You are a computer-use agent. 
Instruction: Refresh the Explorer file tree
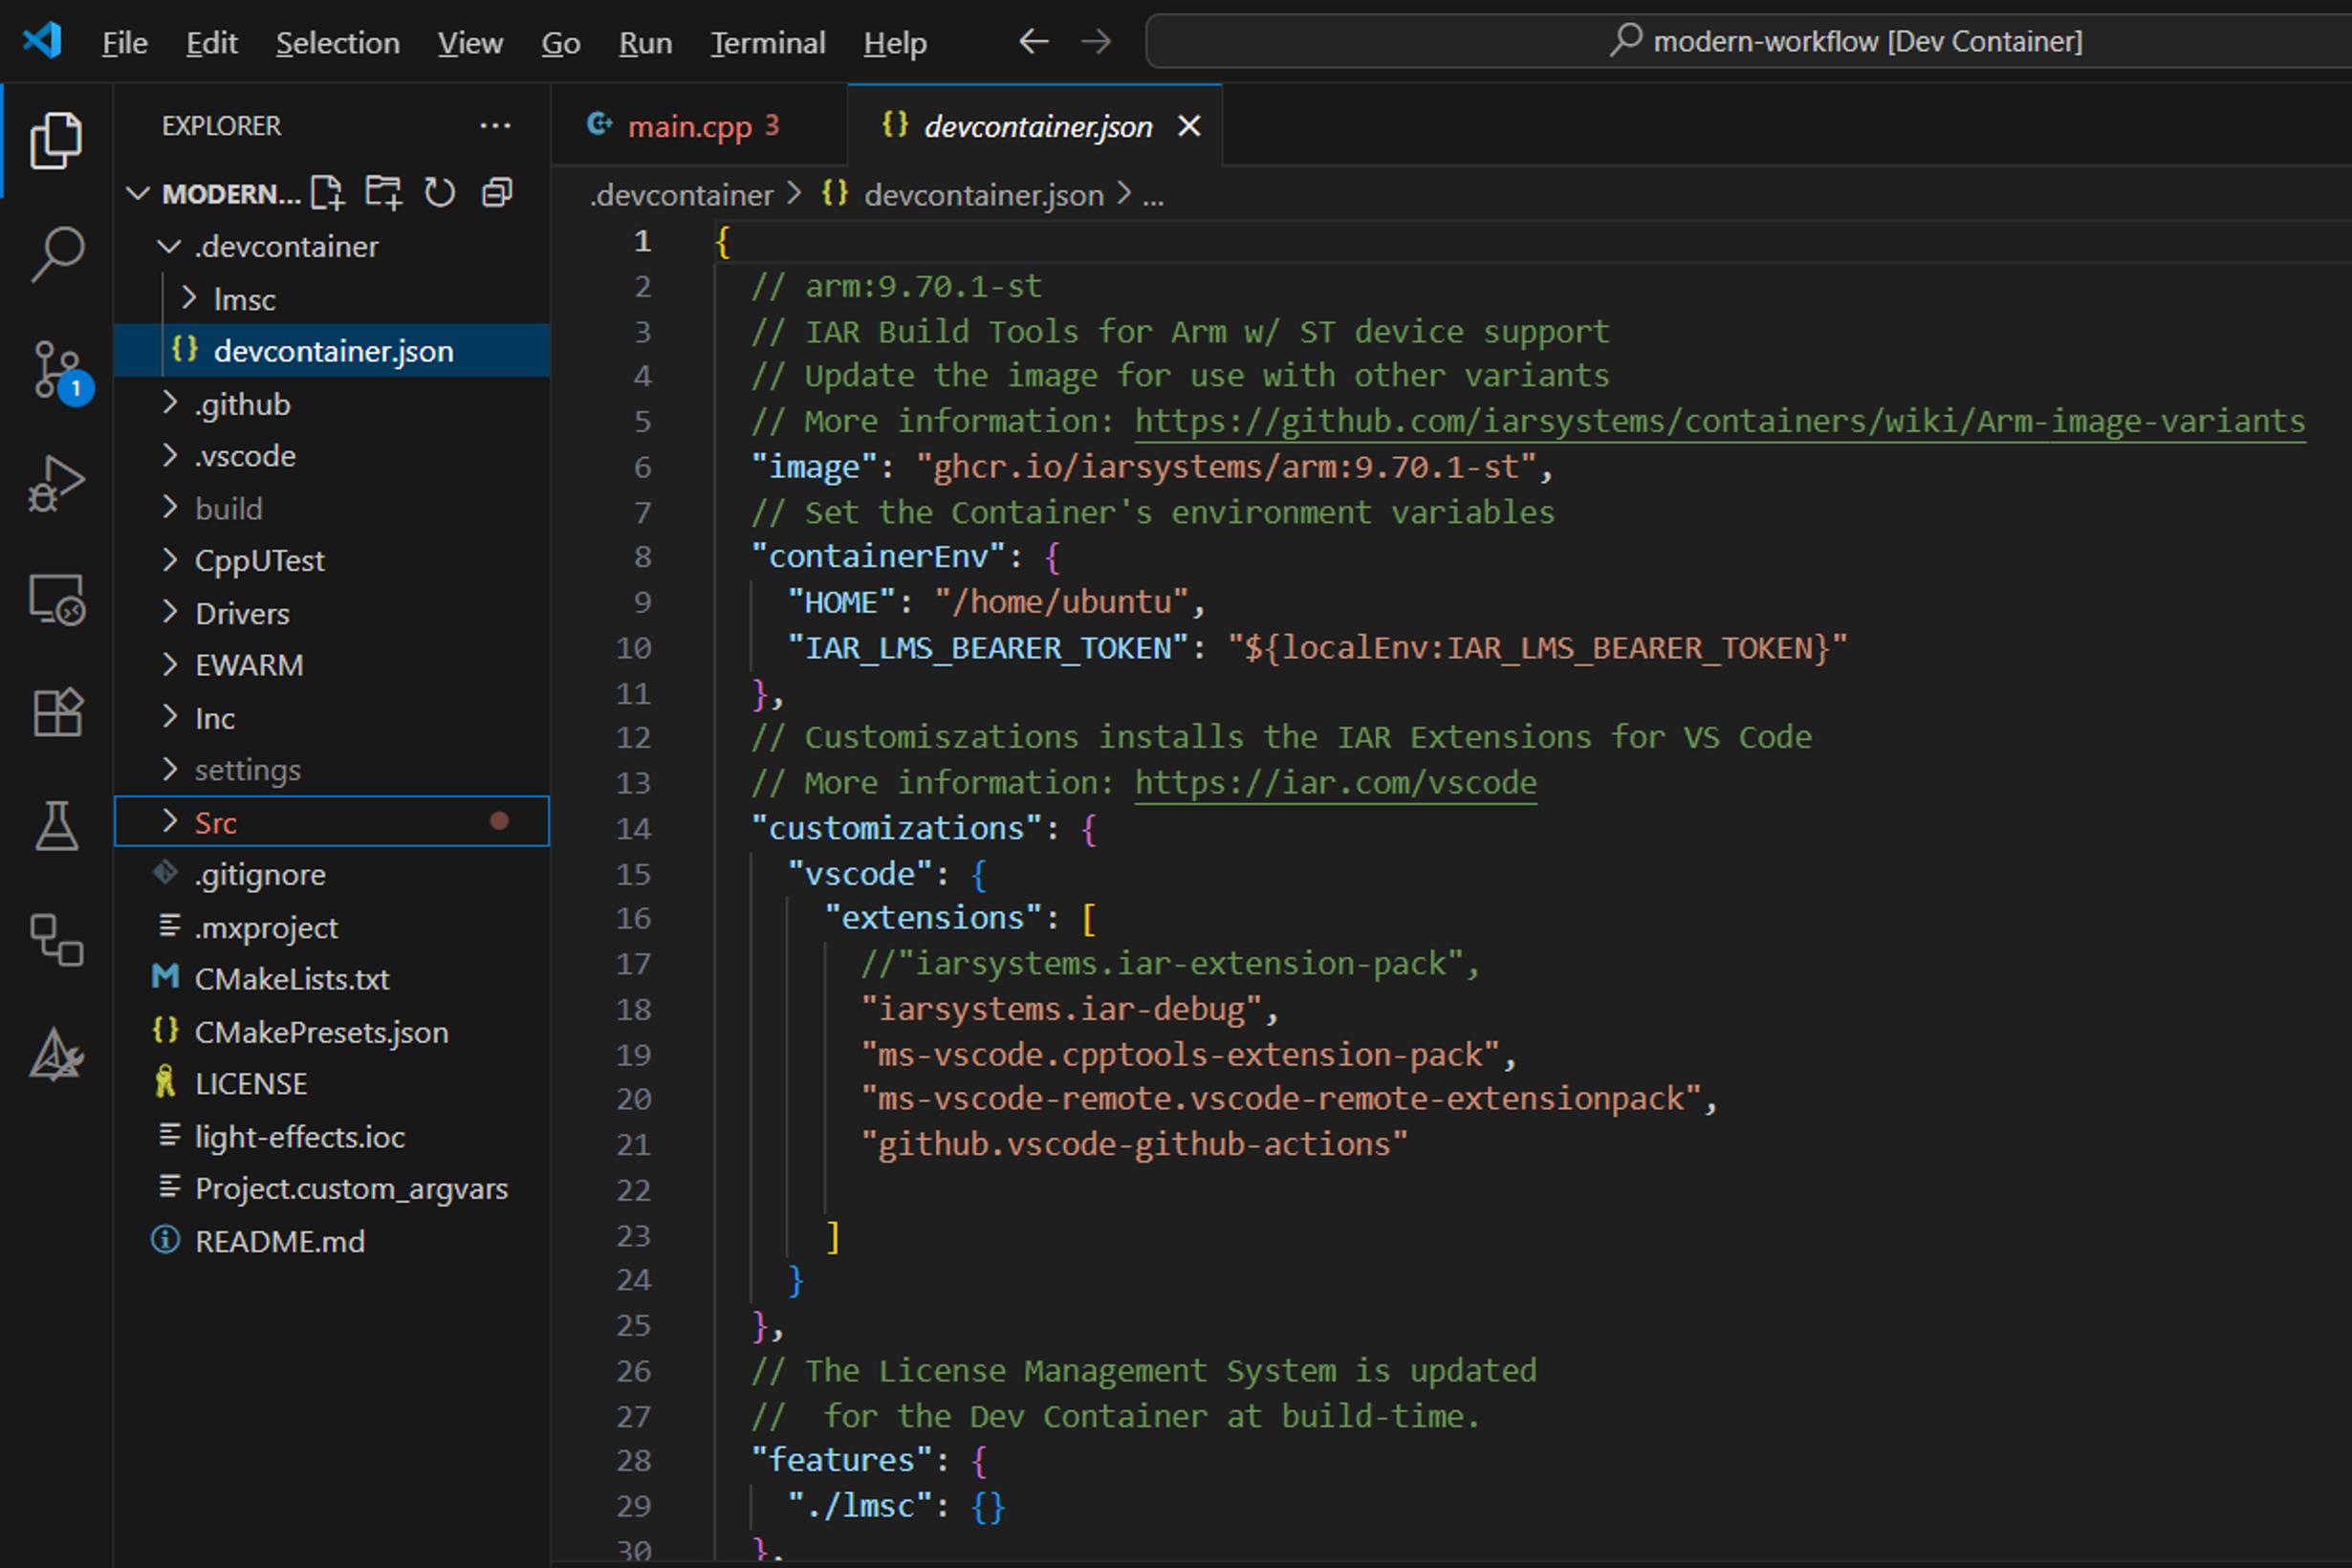pos(440,192)
